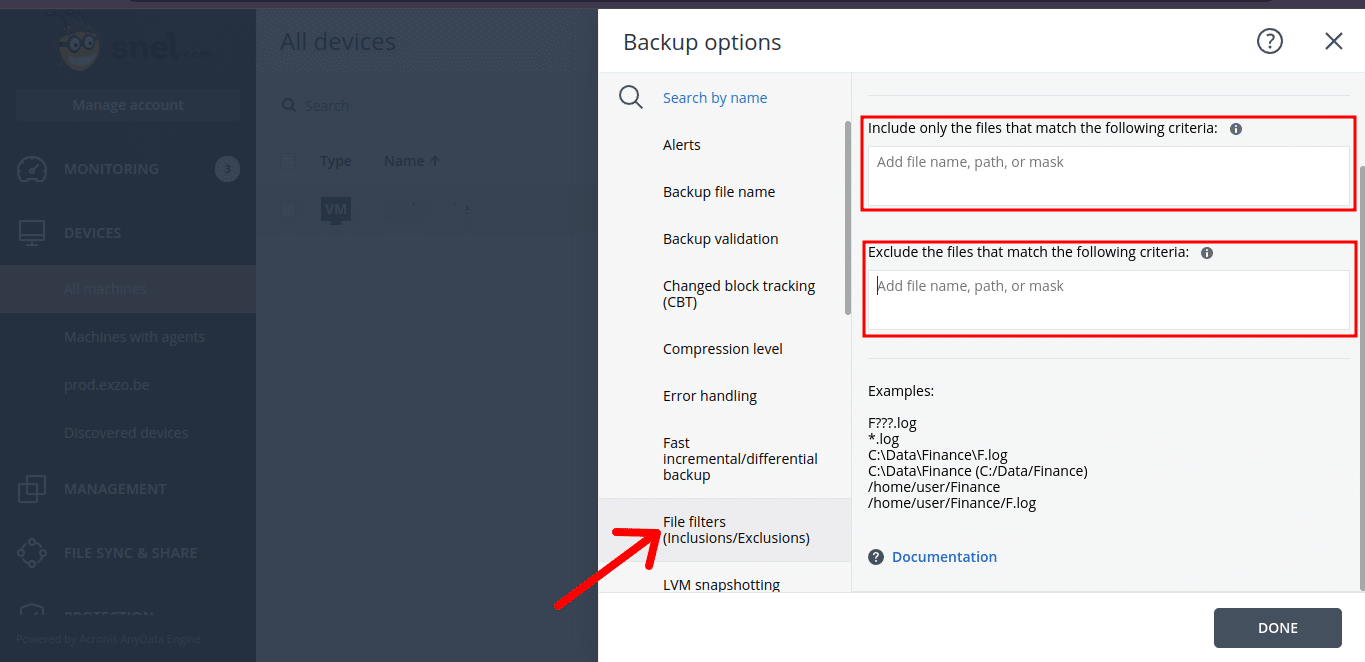Open the Error handling option

pos(710,396)
